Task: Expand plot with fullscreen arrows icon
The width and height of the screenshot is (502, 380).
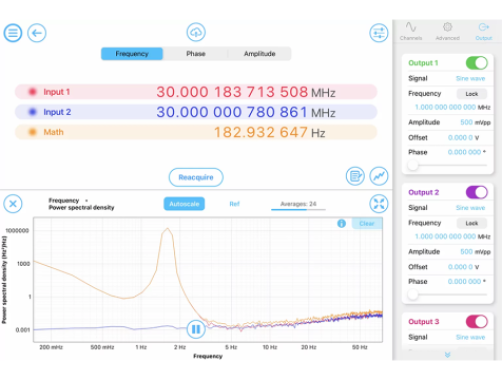Action: [379, 203]
